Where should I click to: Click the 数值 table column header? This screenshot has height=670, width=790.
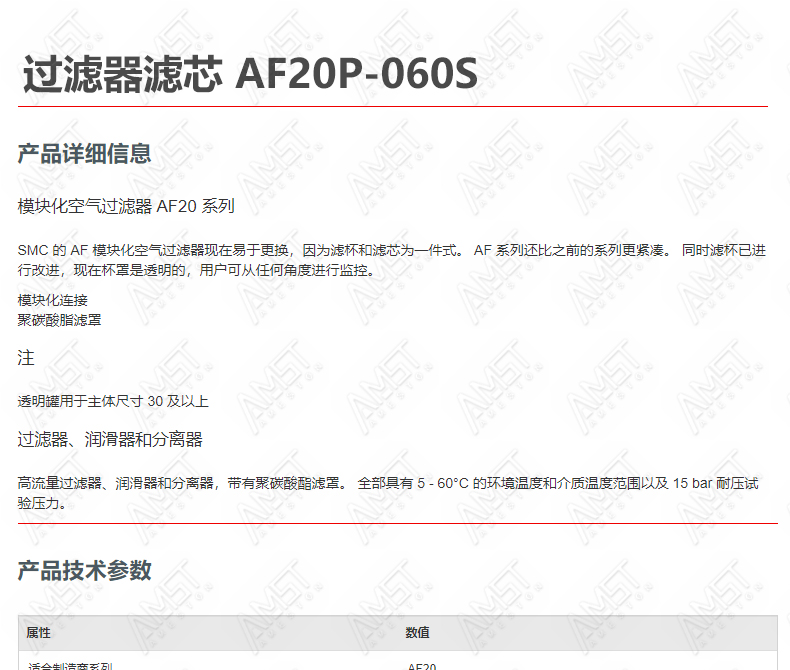click(418, 633)
